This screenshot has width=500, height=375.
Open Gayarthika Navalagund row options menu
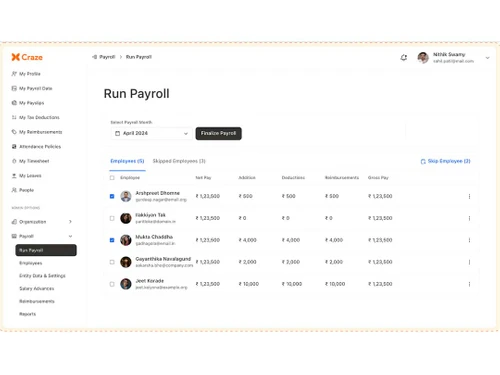469,262
